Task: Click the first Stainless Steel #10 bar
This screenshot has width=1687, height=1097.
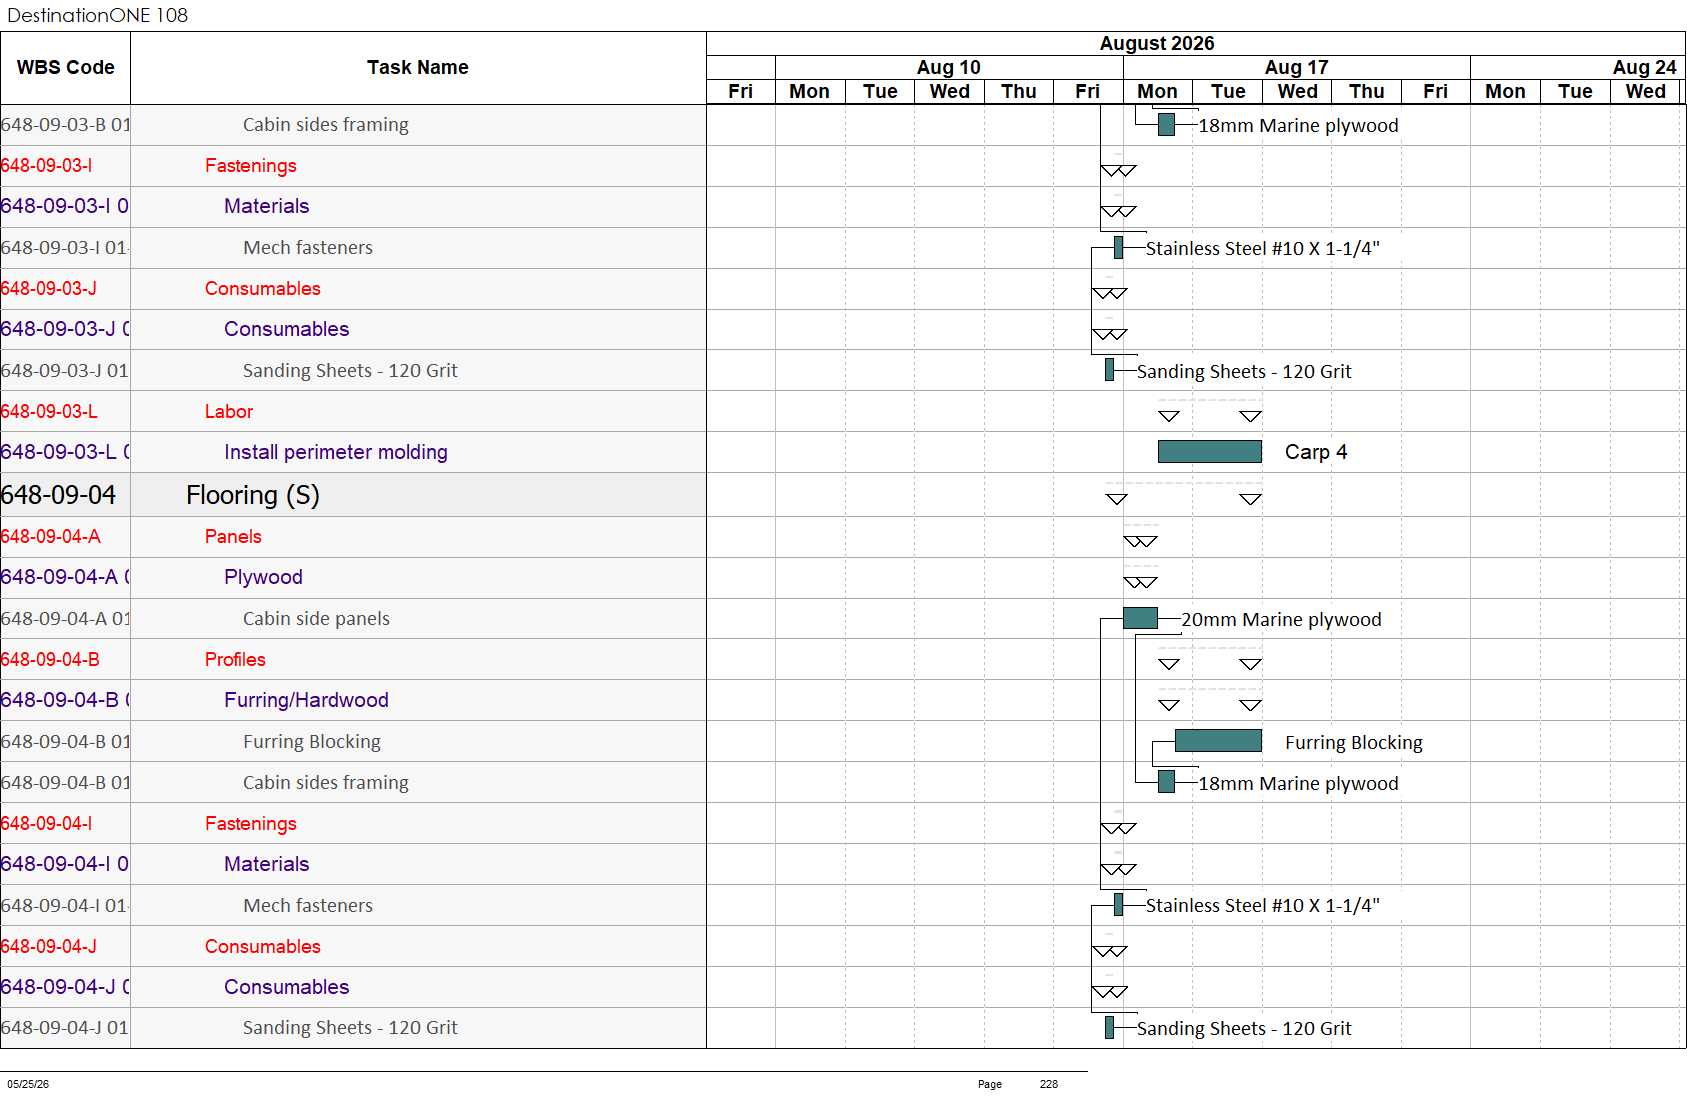Action: click(x=1118, y=247)
